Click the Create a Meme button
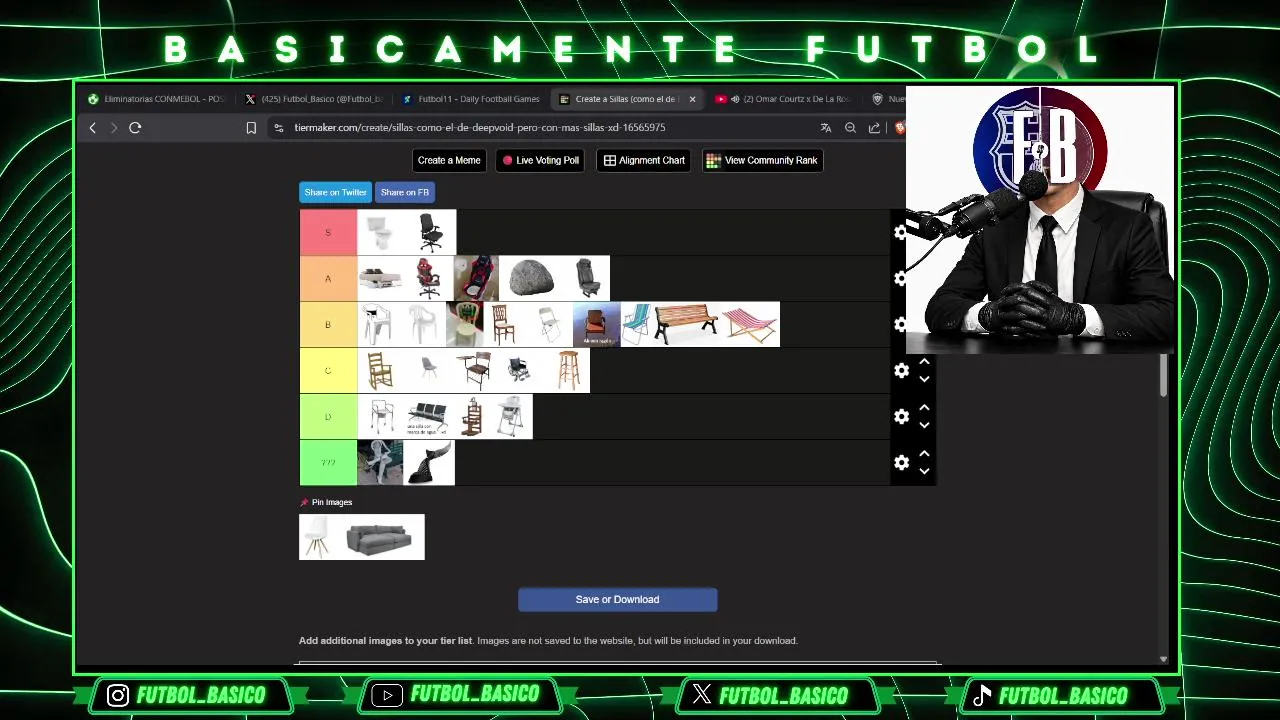1280x720 pixels. click(449, 160)
